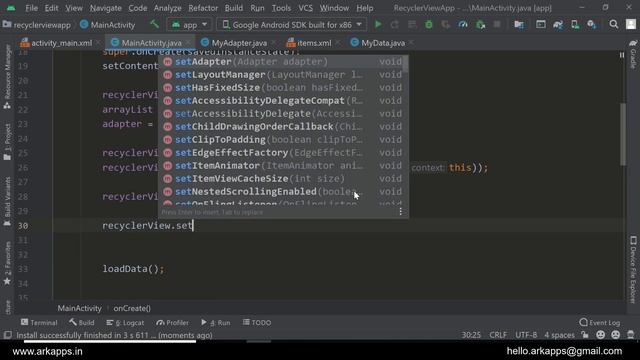The height and width of the screenshot is (360, 640).
Task: Switch to items.xml tab
Action: pyautogui.click(x=314, y=43)
